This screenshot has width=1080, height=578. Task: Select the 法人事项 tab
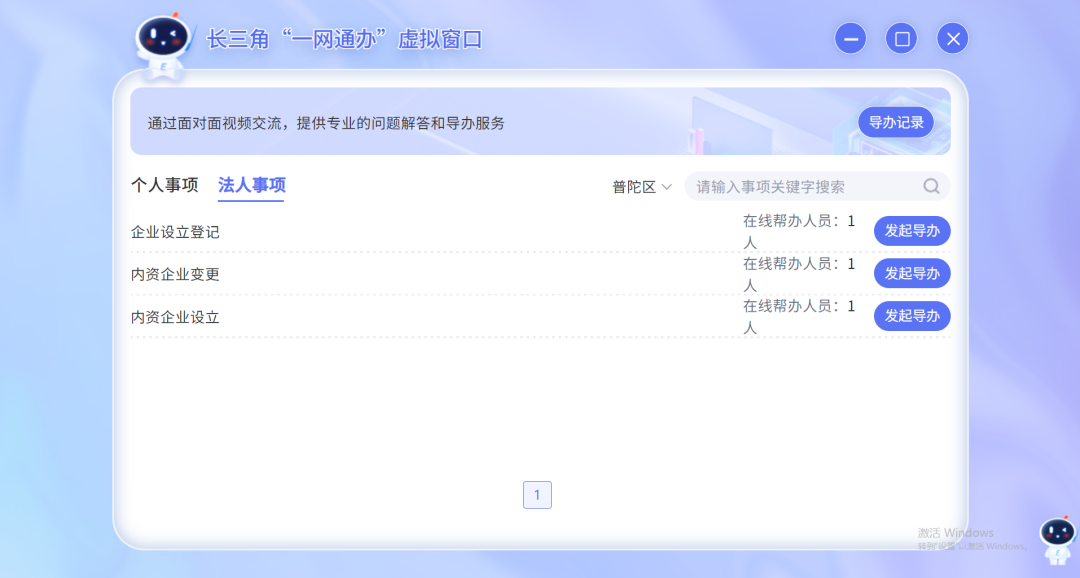[x=252, y=185]
